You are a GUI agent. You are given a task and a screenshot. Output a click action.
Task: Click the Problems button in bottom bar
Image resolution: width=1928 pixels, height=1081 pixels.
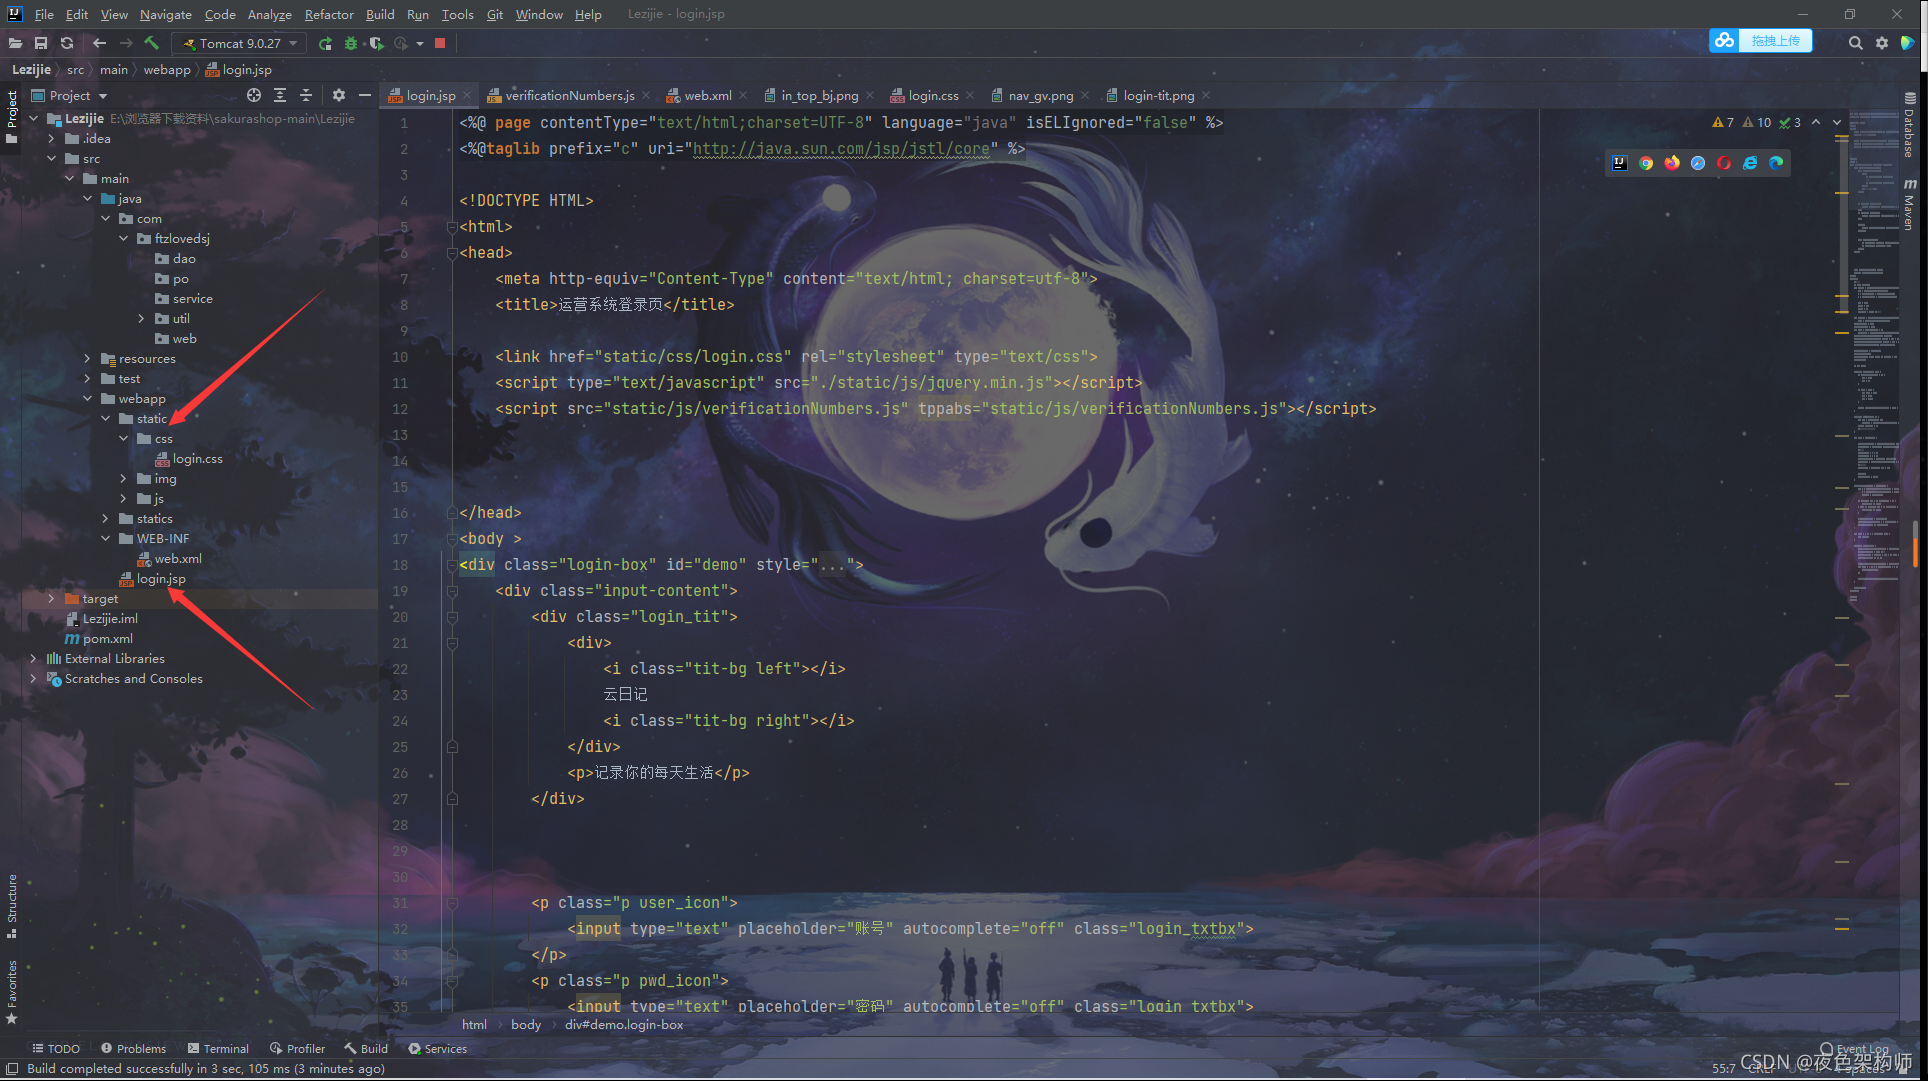pyautogui.click(x=133, y=1048)
